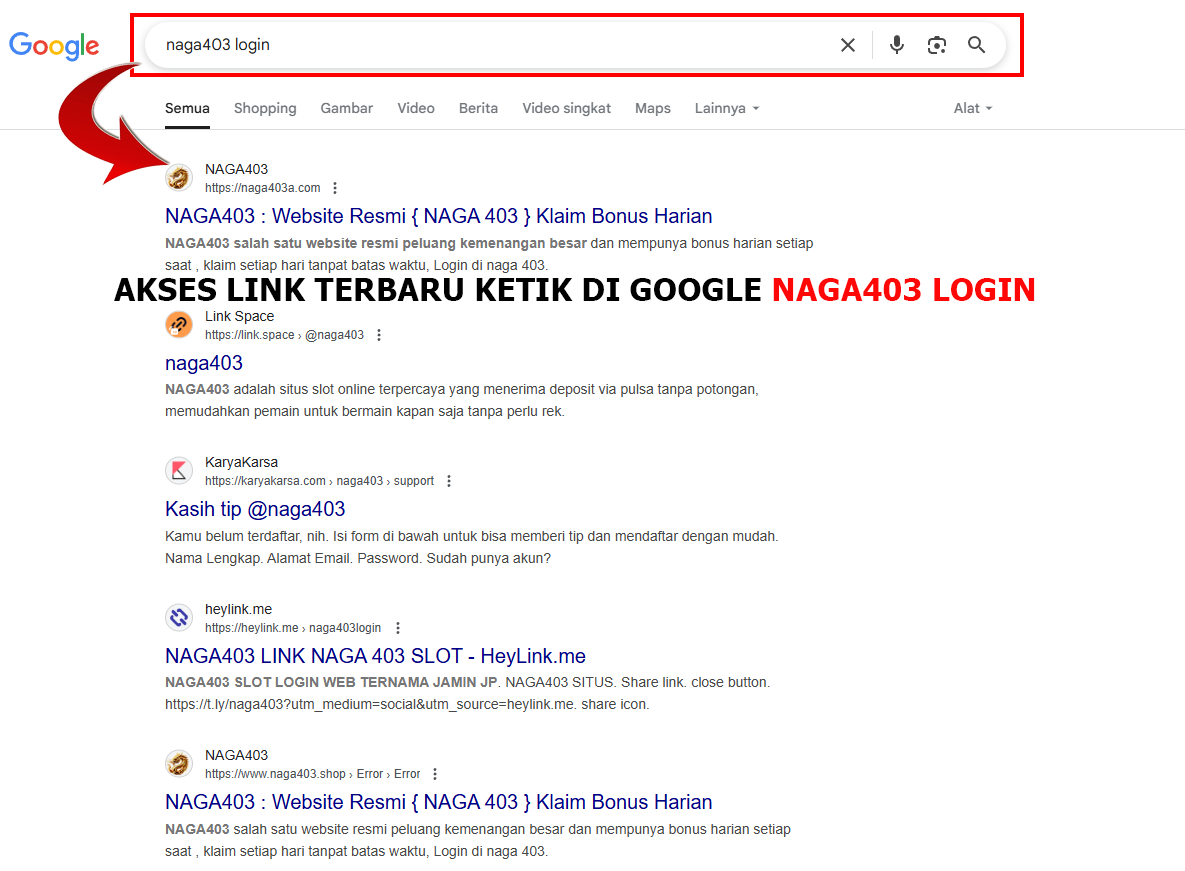Open options menu for naga403.shop result

(x=435, y=774)
